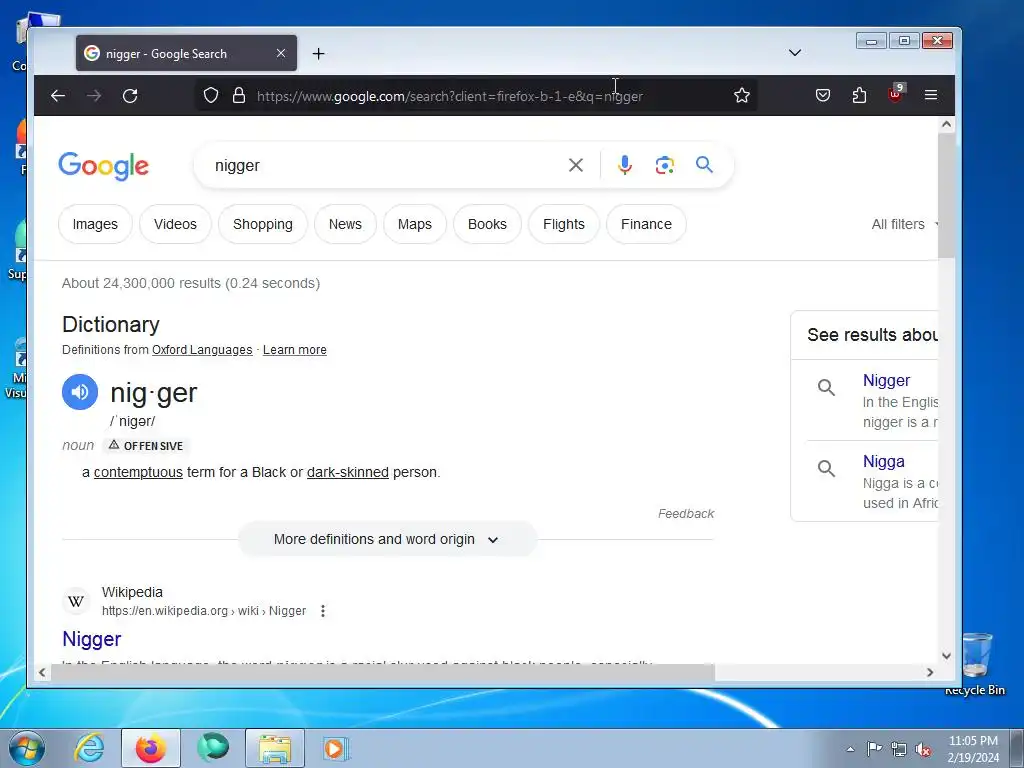The height and width of the screenshot is (768, 1024).
Task: Open the media player taskbar icon
Action: (x=336, y=748)
